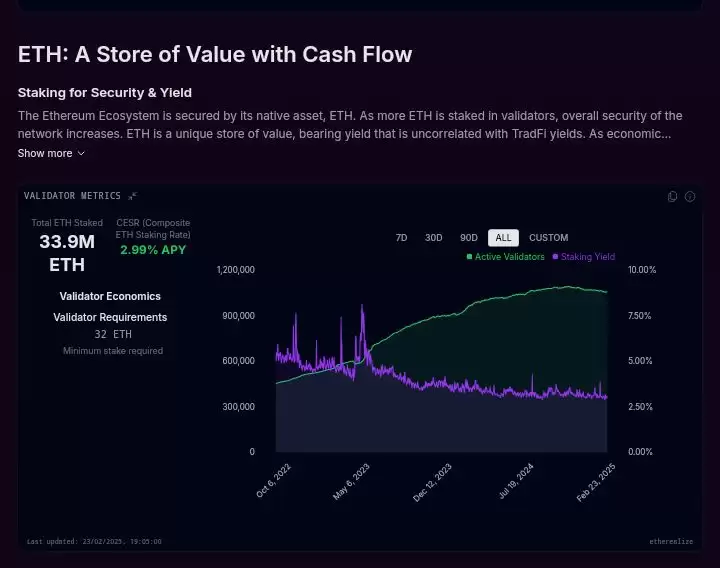This screenshot has width=720, height=568.
Task: Click the Dec 12, 2023 x-axis marker
Action: coord(434,481)
